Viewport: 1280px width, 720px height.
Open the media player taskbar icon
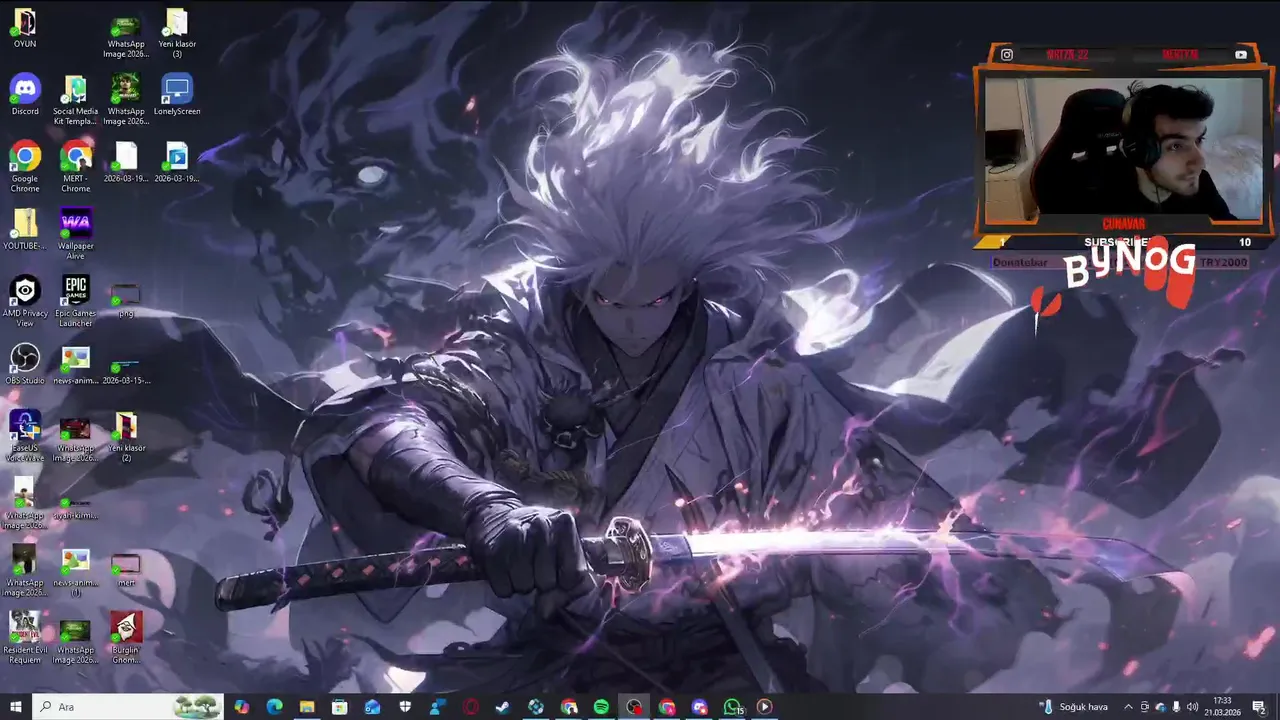(765, 707)
